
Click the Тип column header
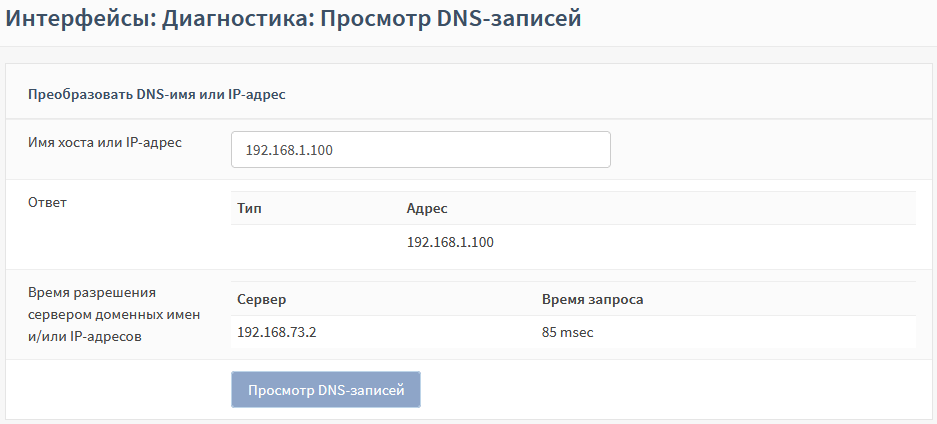[x=249, y=208]
